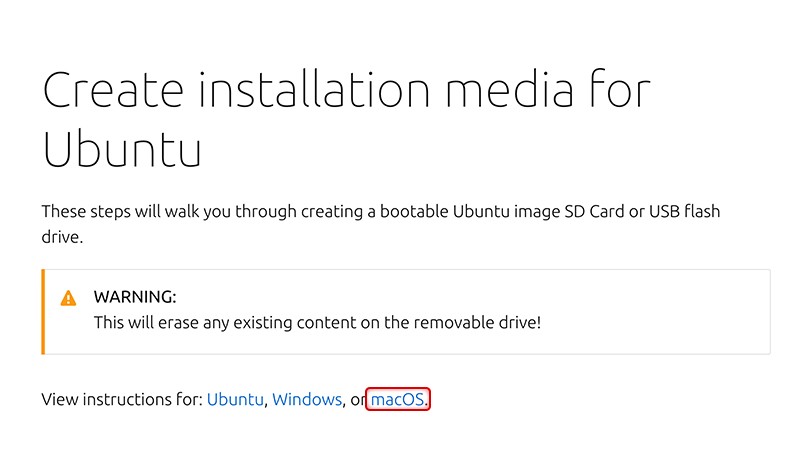
Task: Open the Ubuntu instructions link
Action: point(235,399)
